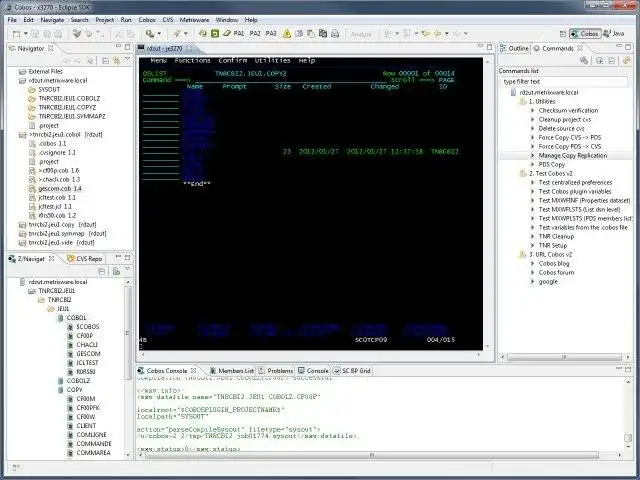Expand Manage Copy Replication command
This screenshot has height=480, width=640.
pyautogui.click(x=532, y=156)
